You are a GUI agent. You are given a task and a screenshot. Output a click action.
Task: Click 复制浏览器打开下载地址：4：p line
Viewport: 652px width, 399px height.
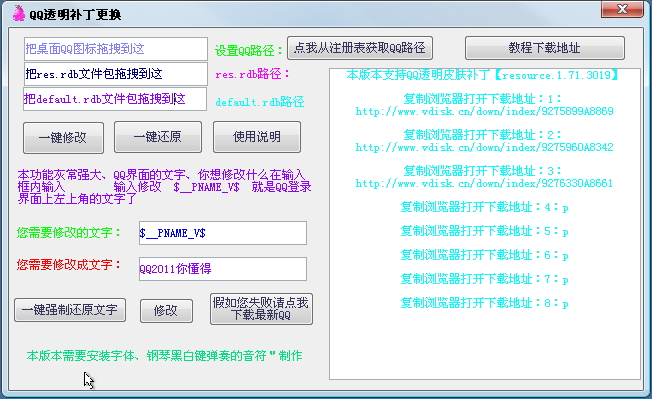pyautogui.click(x=484, y=207)
